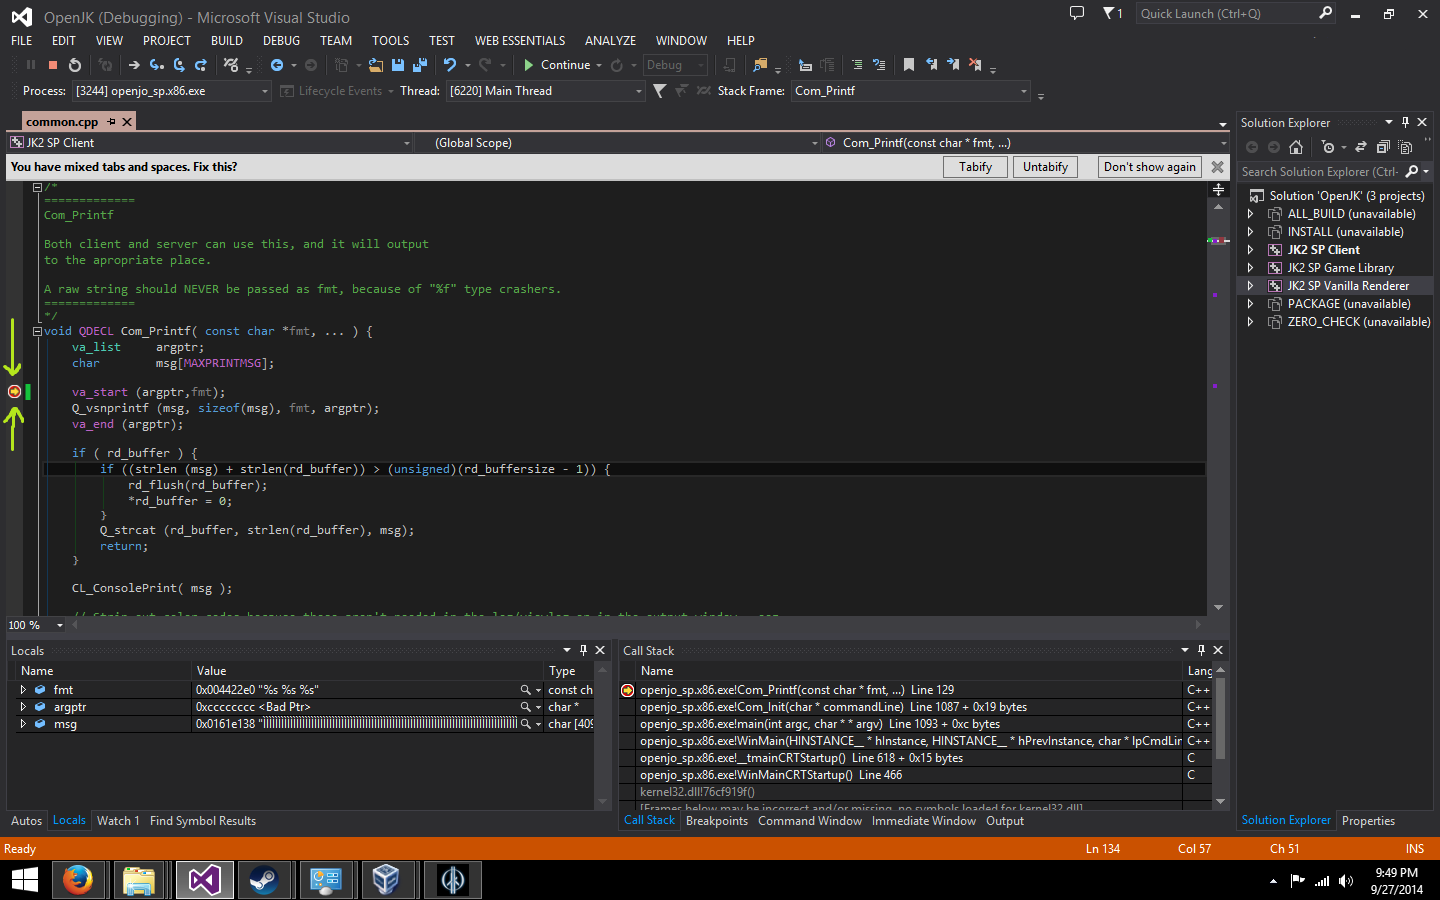Screen dimensions: 1440x900
Task: Step Over the current line
Action: coord(179,65)
